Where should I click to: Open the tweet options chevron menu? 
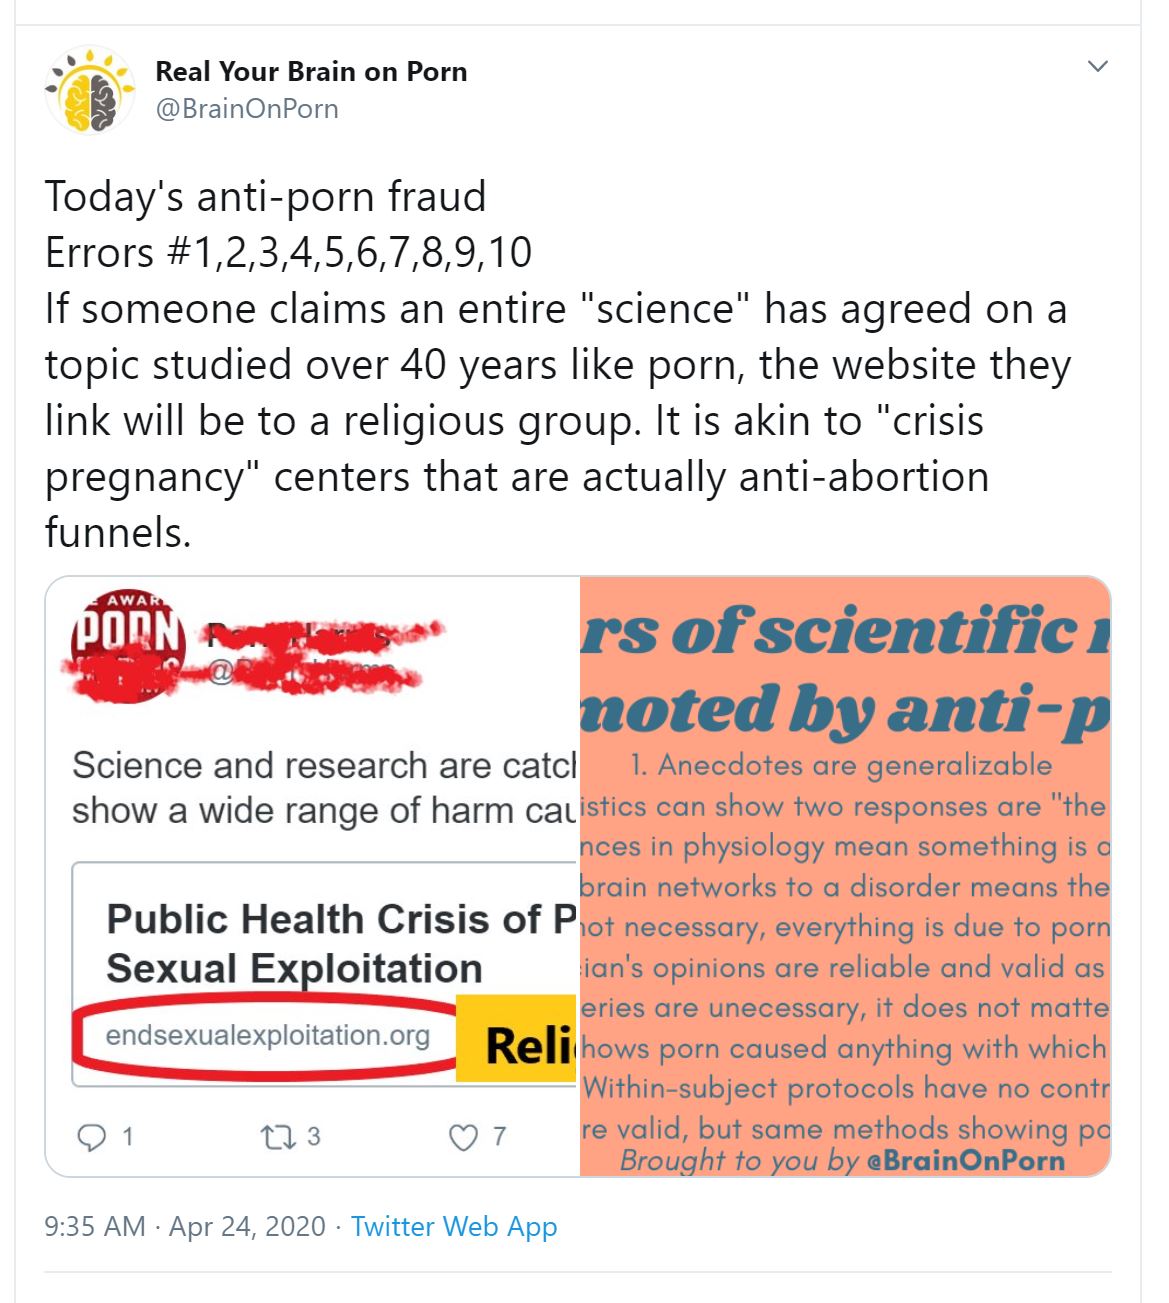(x=1097, y=67)
